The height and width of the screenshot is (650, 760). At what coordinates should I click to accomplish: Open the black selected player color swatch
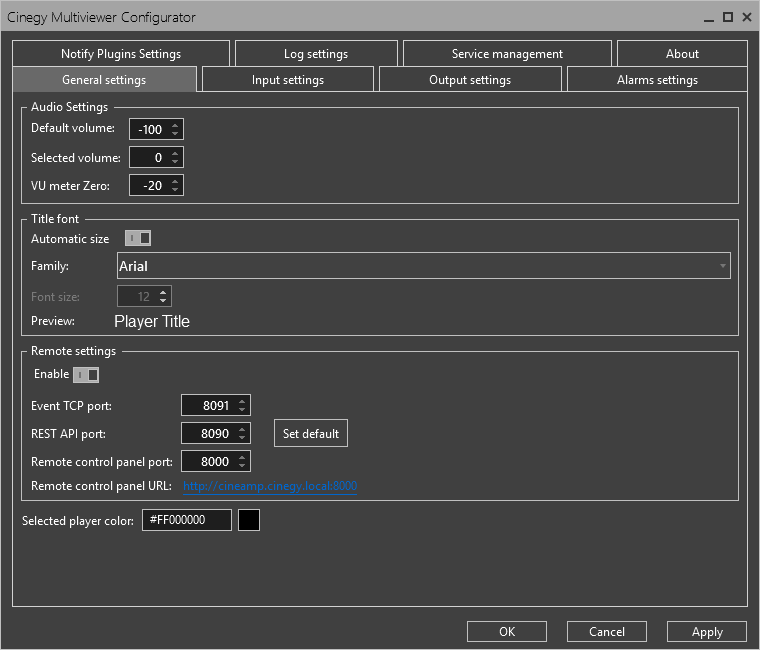249,520
